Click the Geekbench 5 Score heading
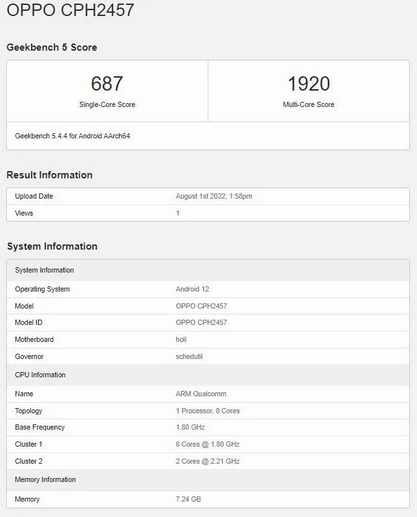The image size is (417, 517). [x=52, y=47]
